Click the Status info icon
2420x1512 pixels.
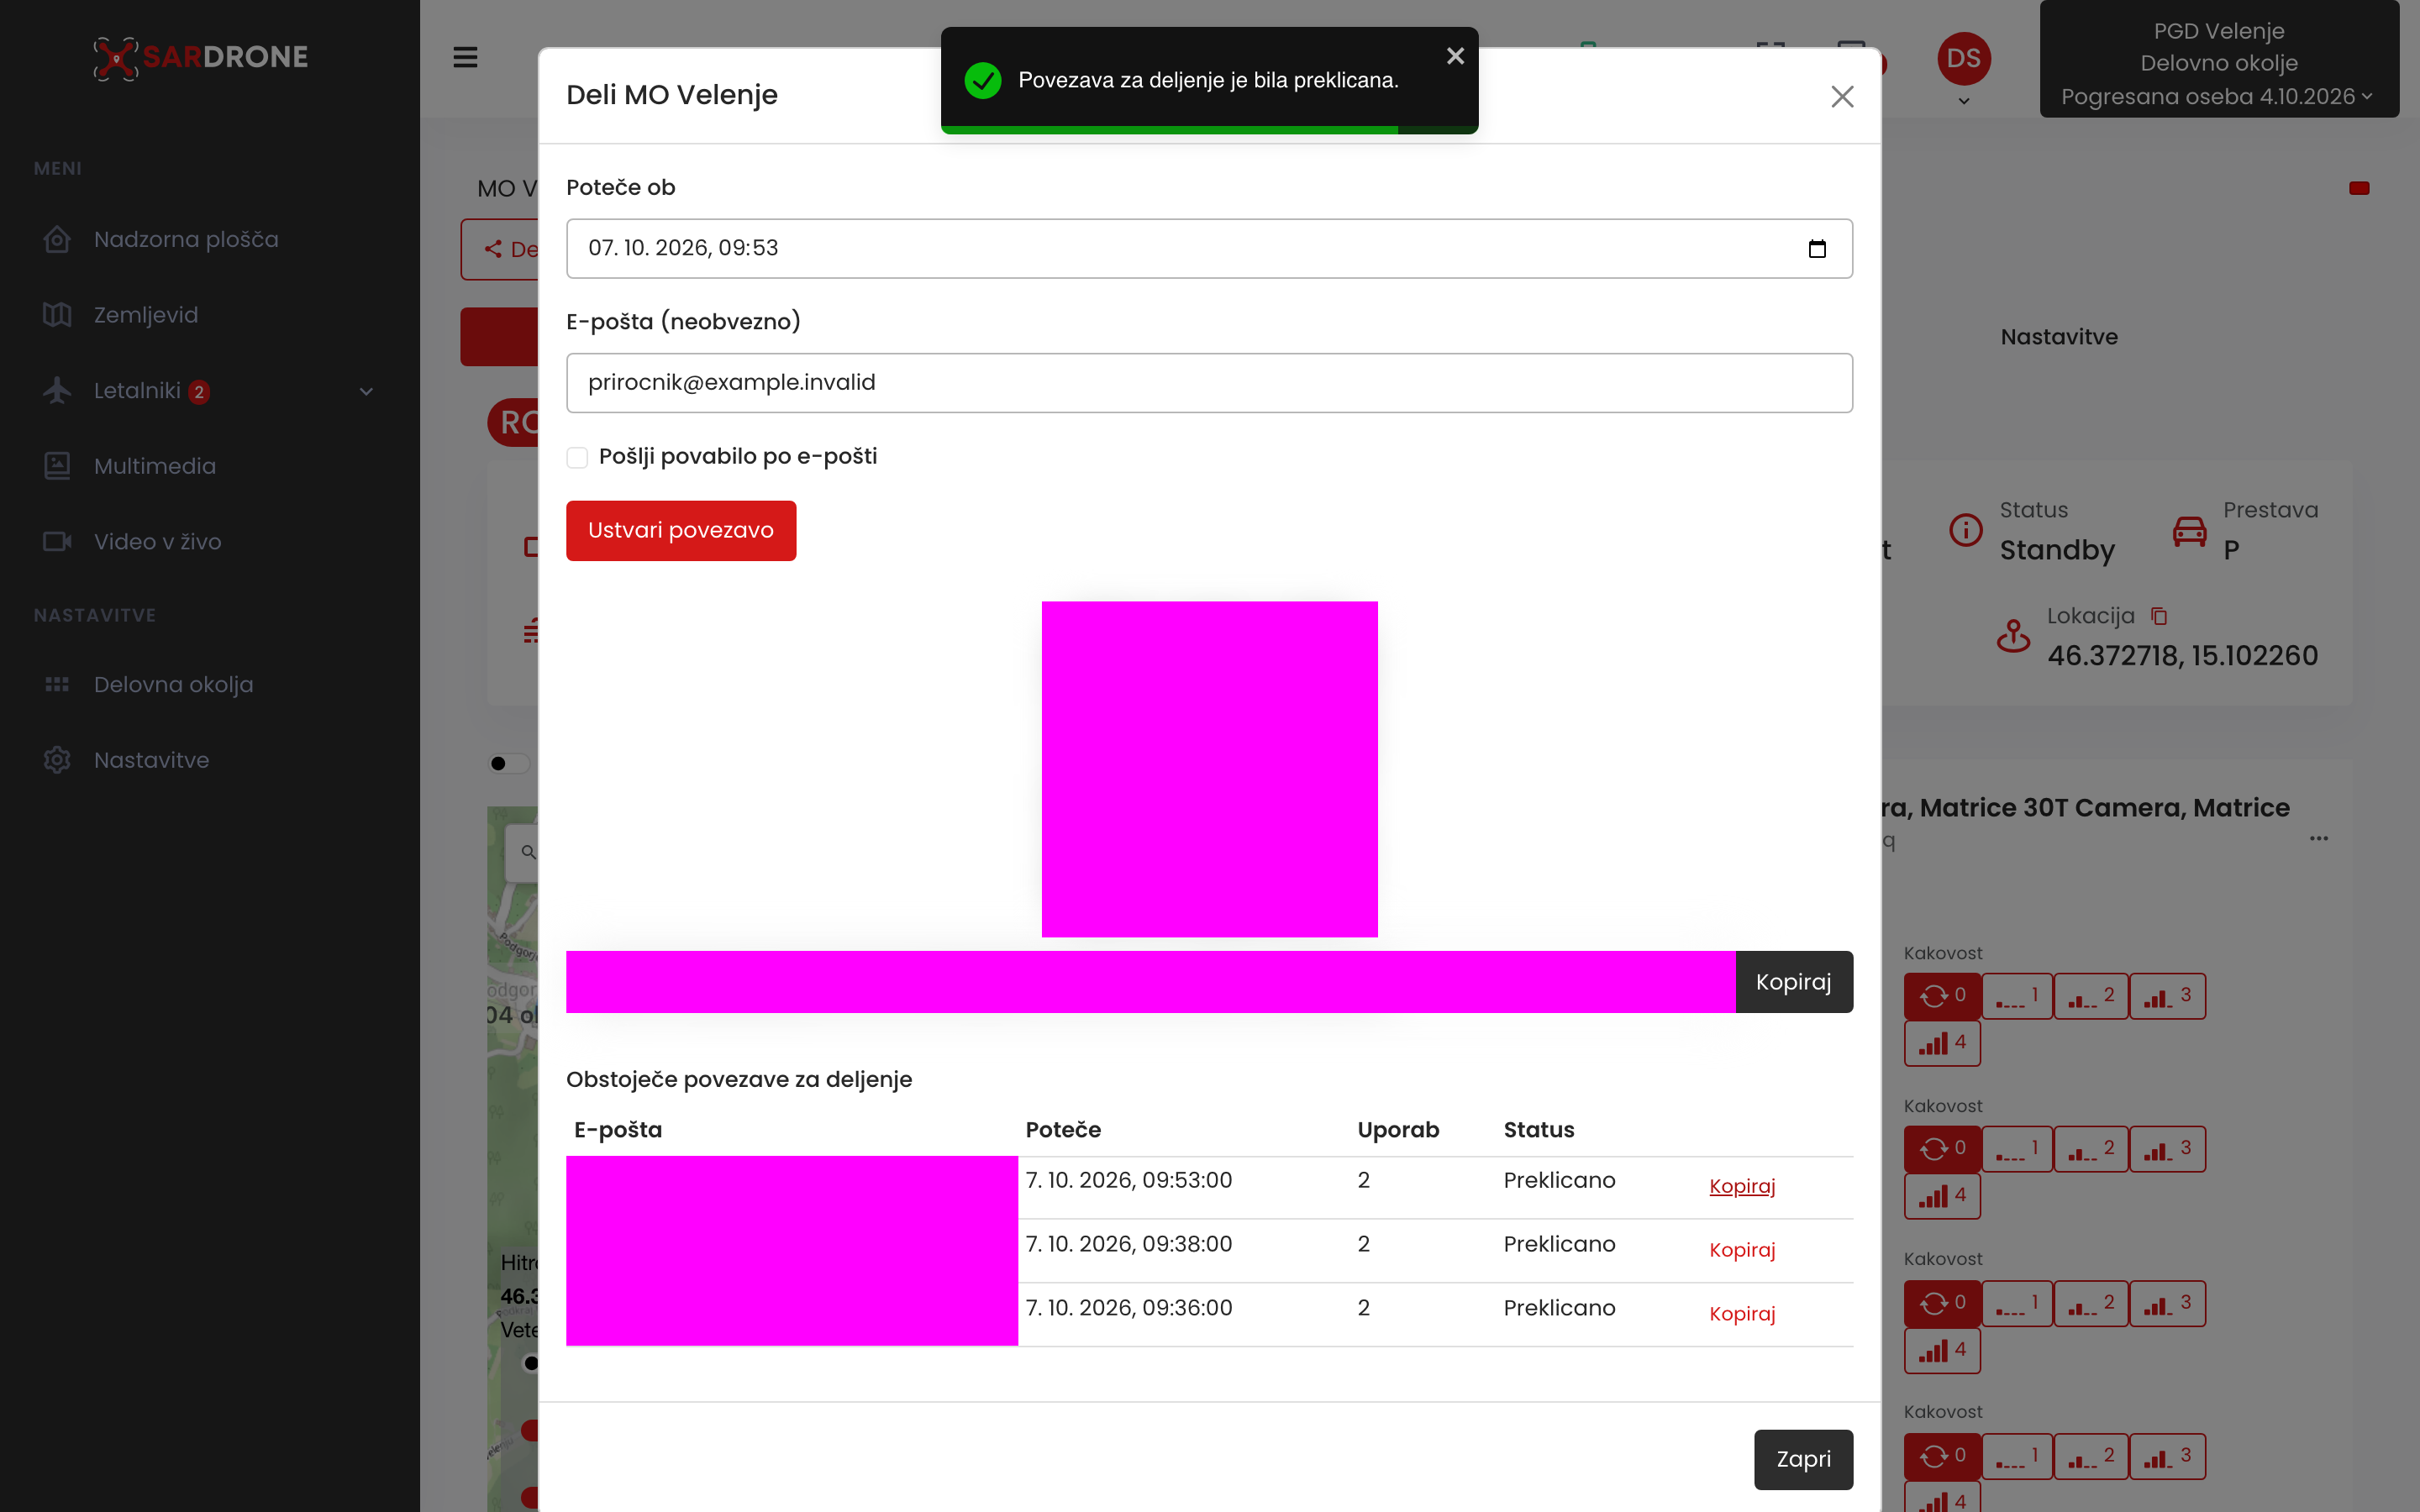pyautogui.click(x=1965, y=530)
